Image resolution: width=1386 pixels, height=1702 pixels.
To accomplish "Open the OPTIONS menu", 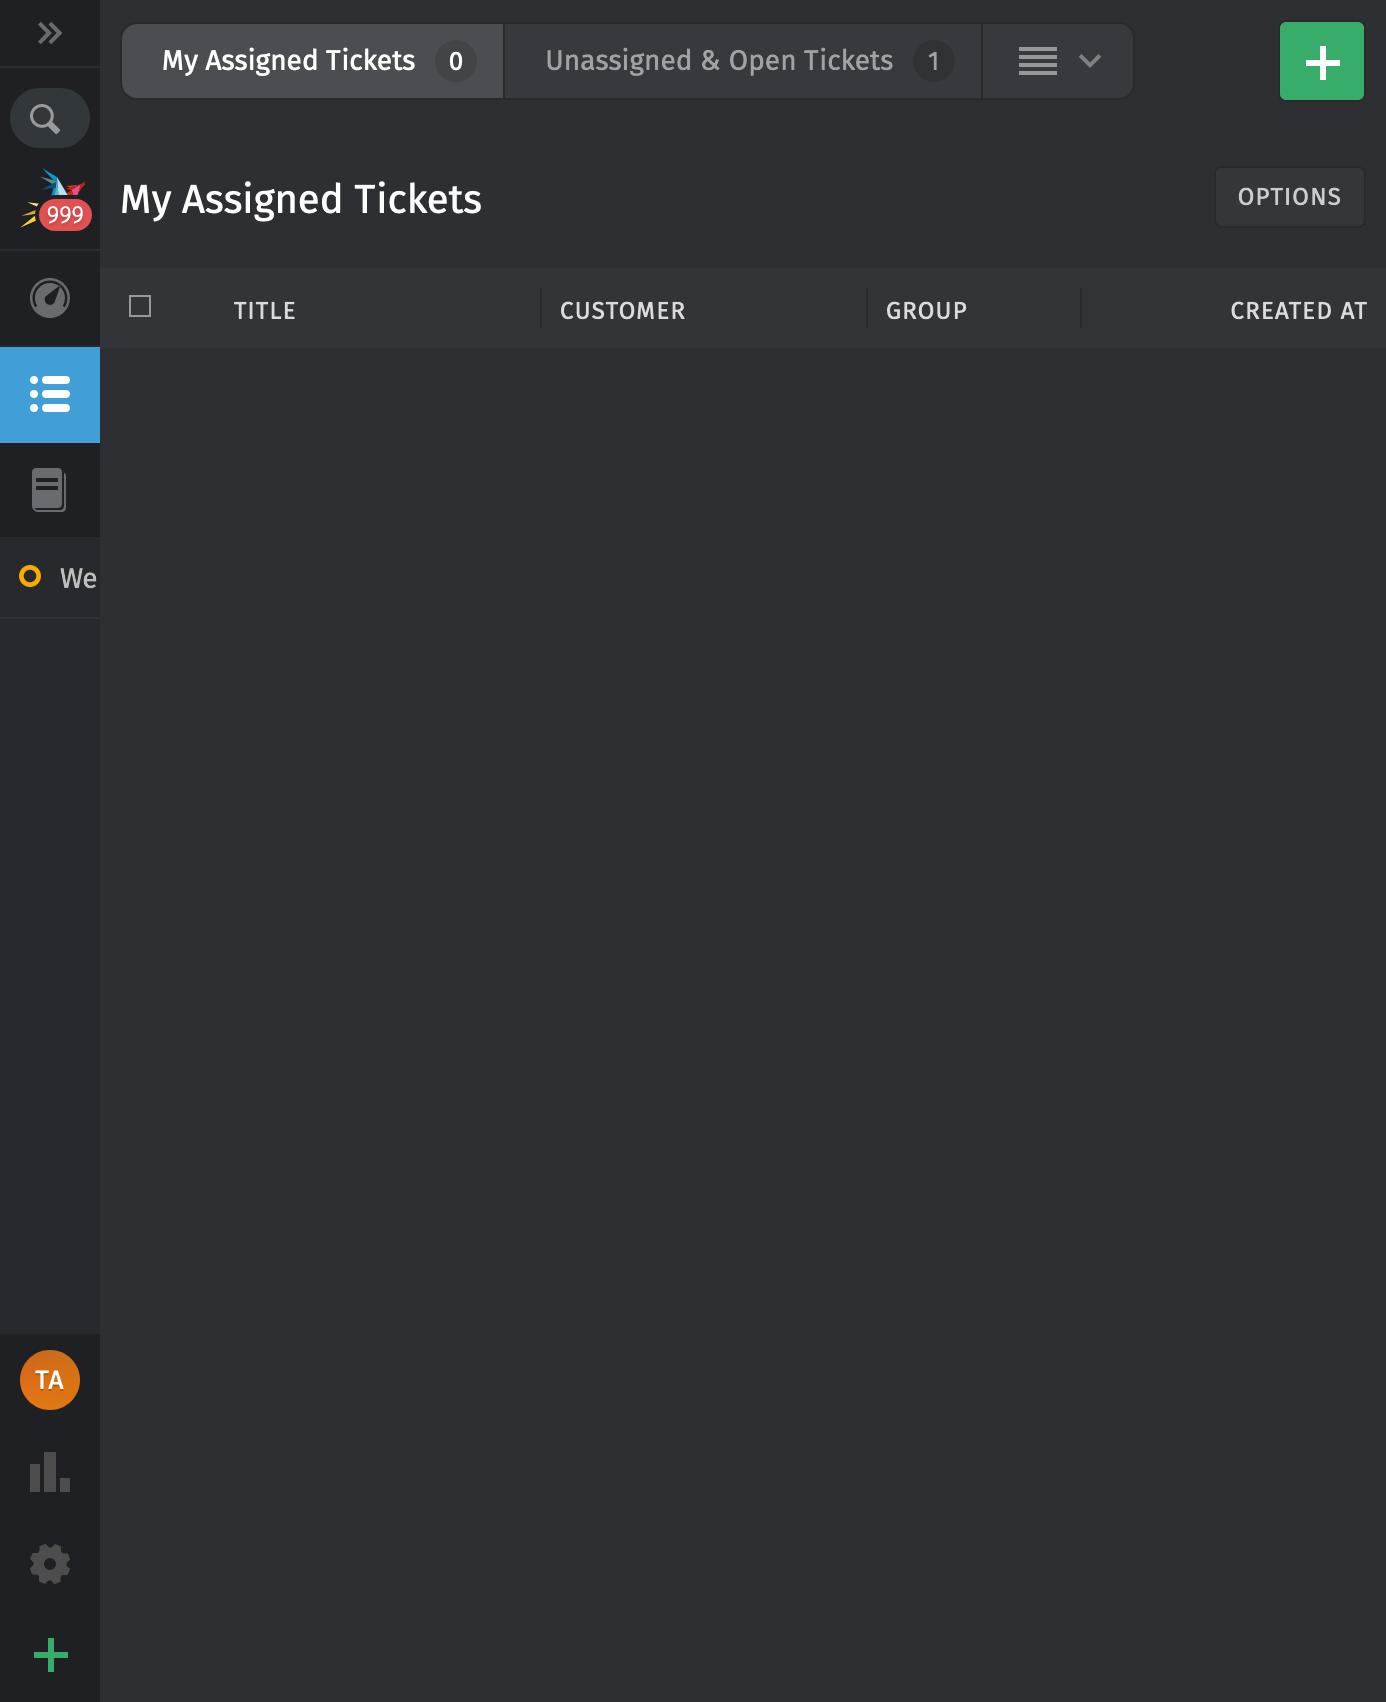I will tap(1289, 196).
